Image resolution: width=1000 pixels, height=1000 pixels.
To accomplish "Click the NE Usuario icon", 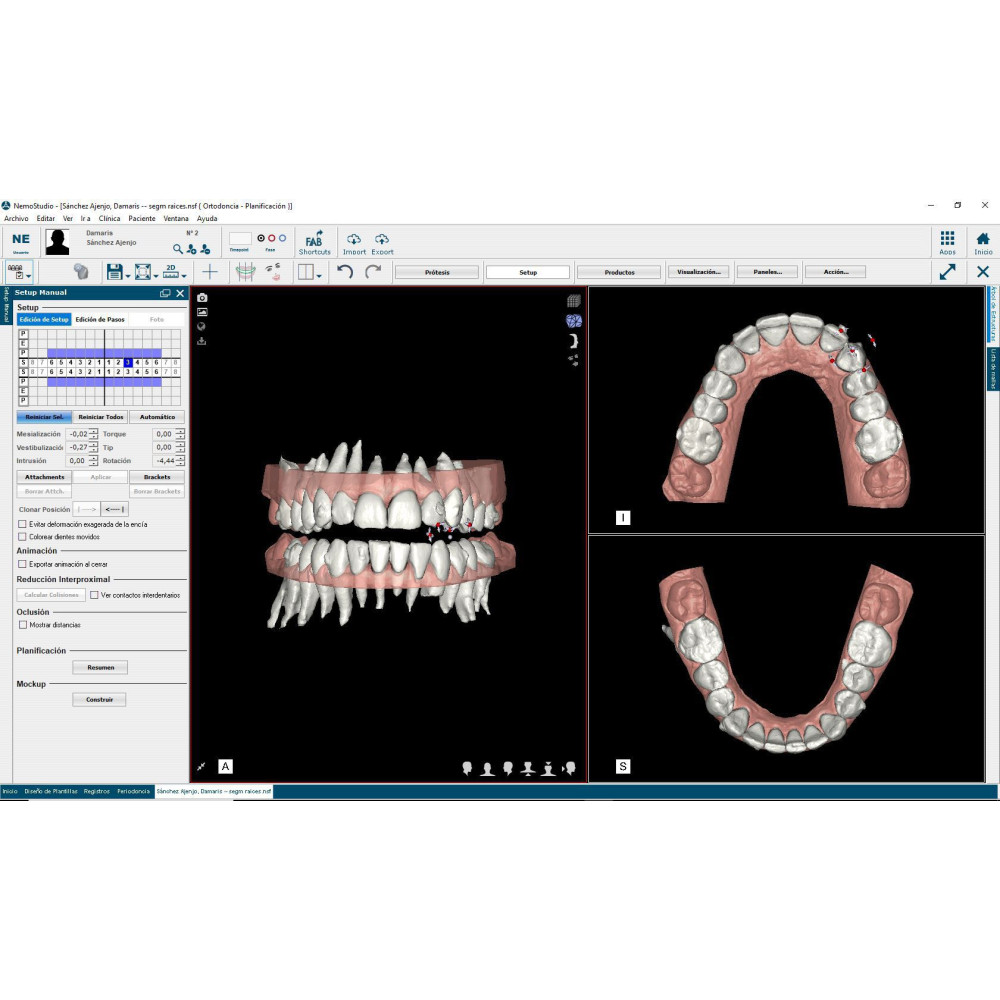I will (20, 242).
